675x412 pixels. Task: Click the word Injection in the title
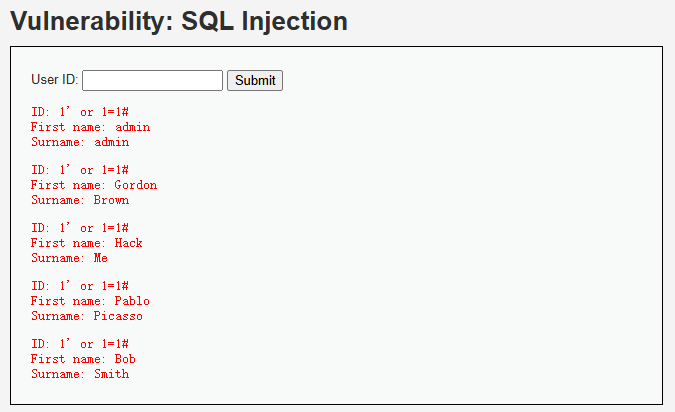(x=294, y=21)
